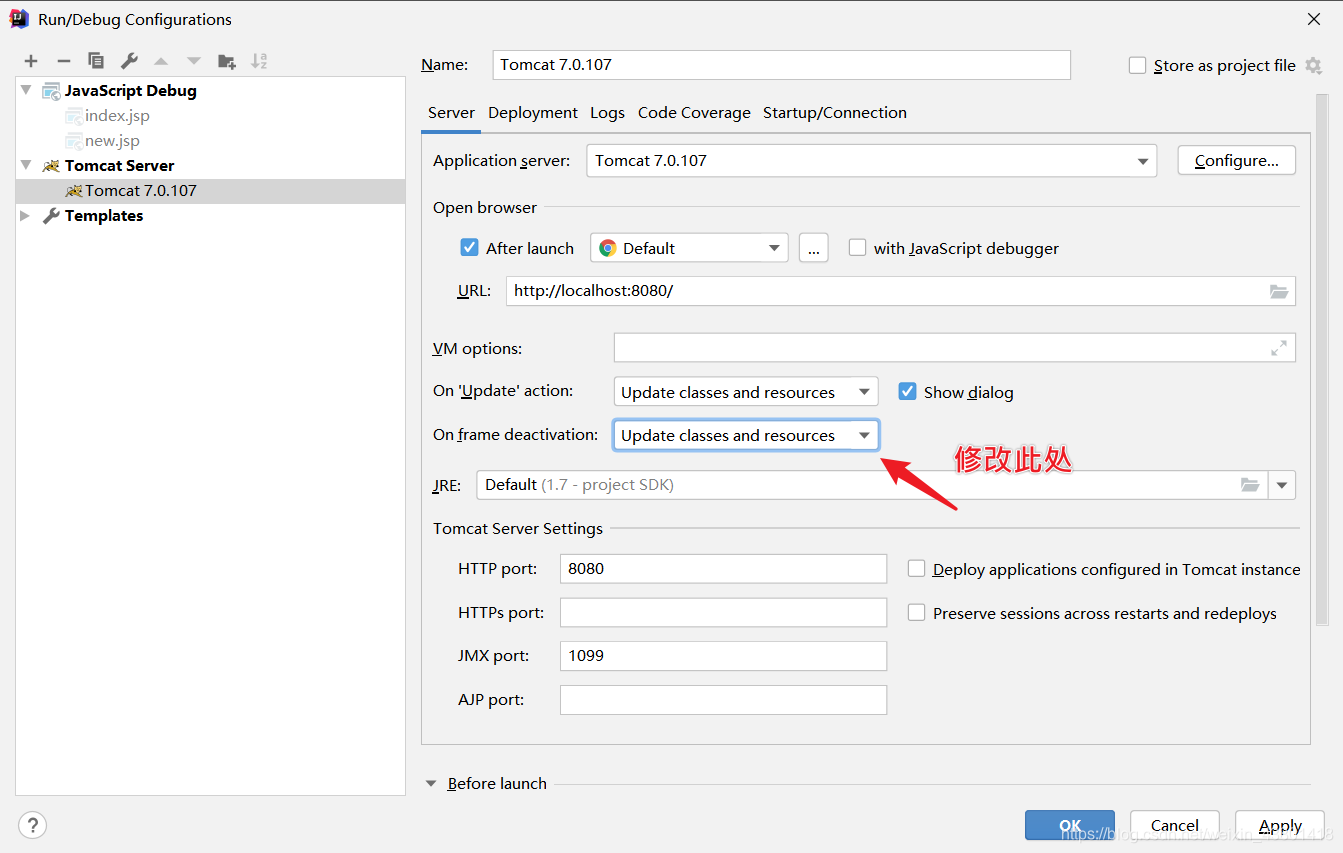
Task: Click IntelliJ logo in title bar
Action: tap(19, 19)
